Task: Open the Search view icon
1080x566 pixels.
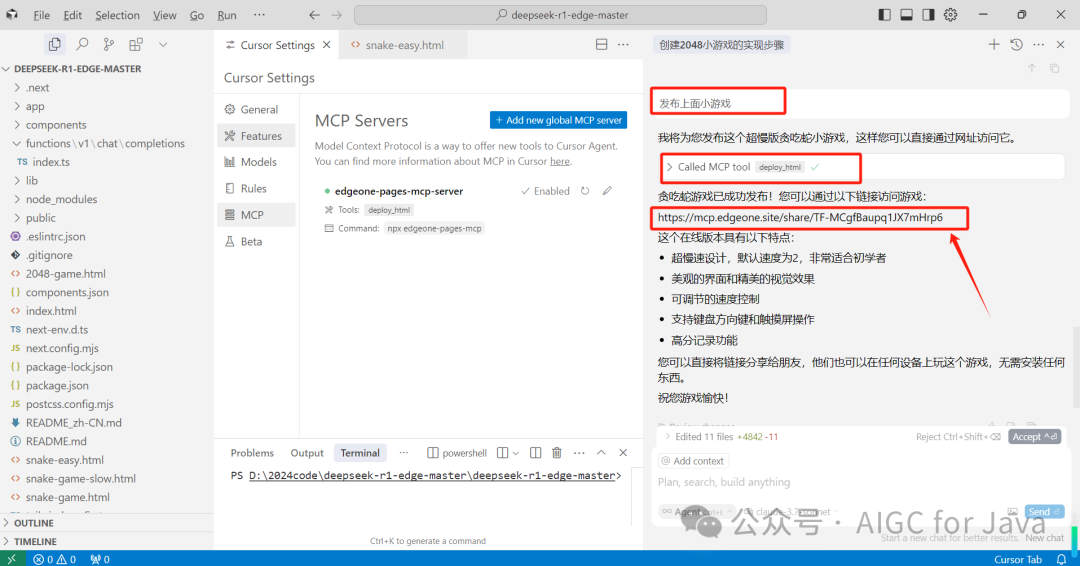Action: point(82,44)
